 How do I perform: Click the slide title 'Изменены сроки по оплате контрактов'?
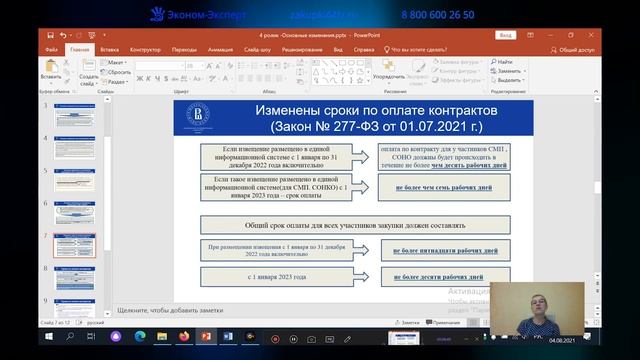coord(376,111)
